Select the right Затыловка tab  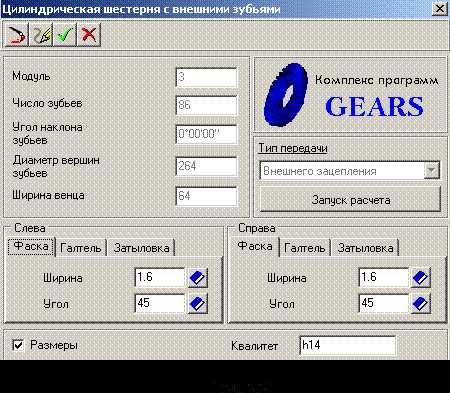[365, 248]
